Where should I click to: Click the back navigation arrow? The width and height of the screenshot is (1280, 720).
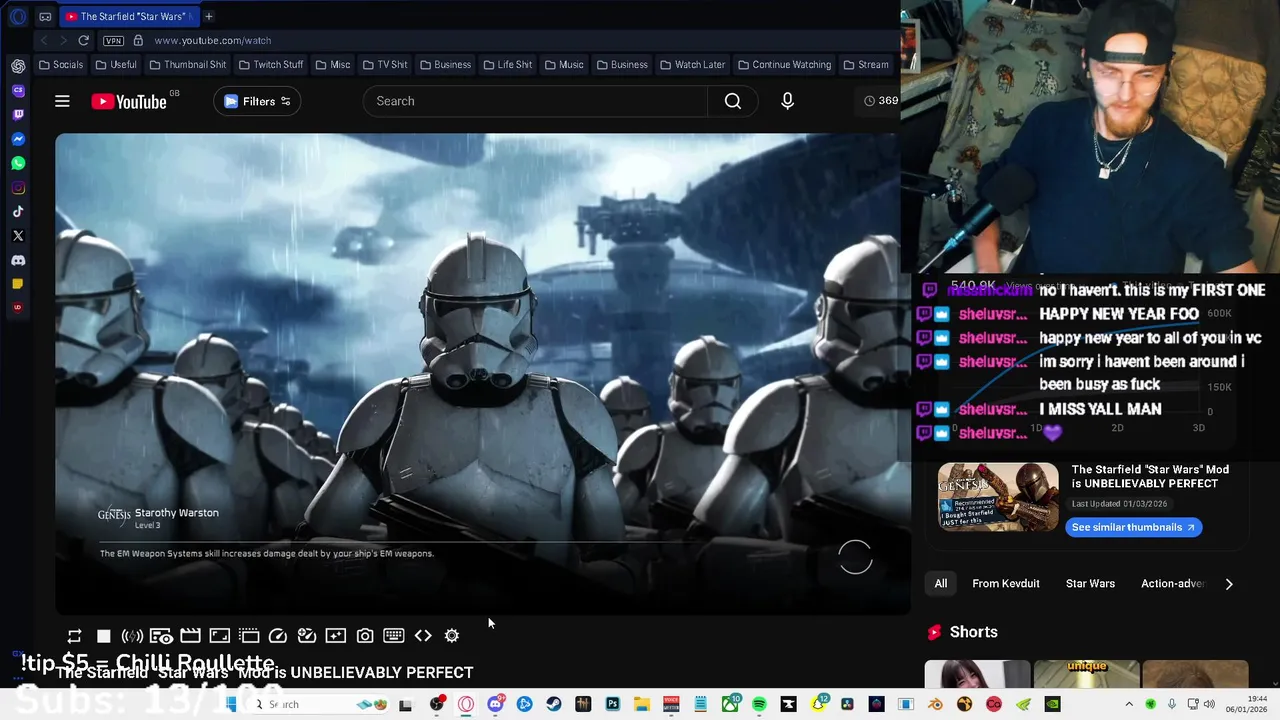(44, 40)
